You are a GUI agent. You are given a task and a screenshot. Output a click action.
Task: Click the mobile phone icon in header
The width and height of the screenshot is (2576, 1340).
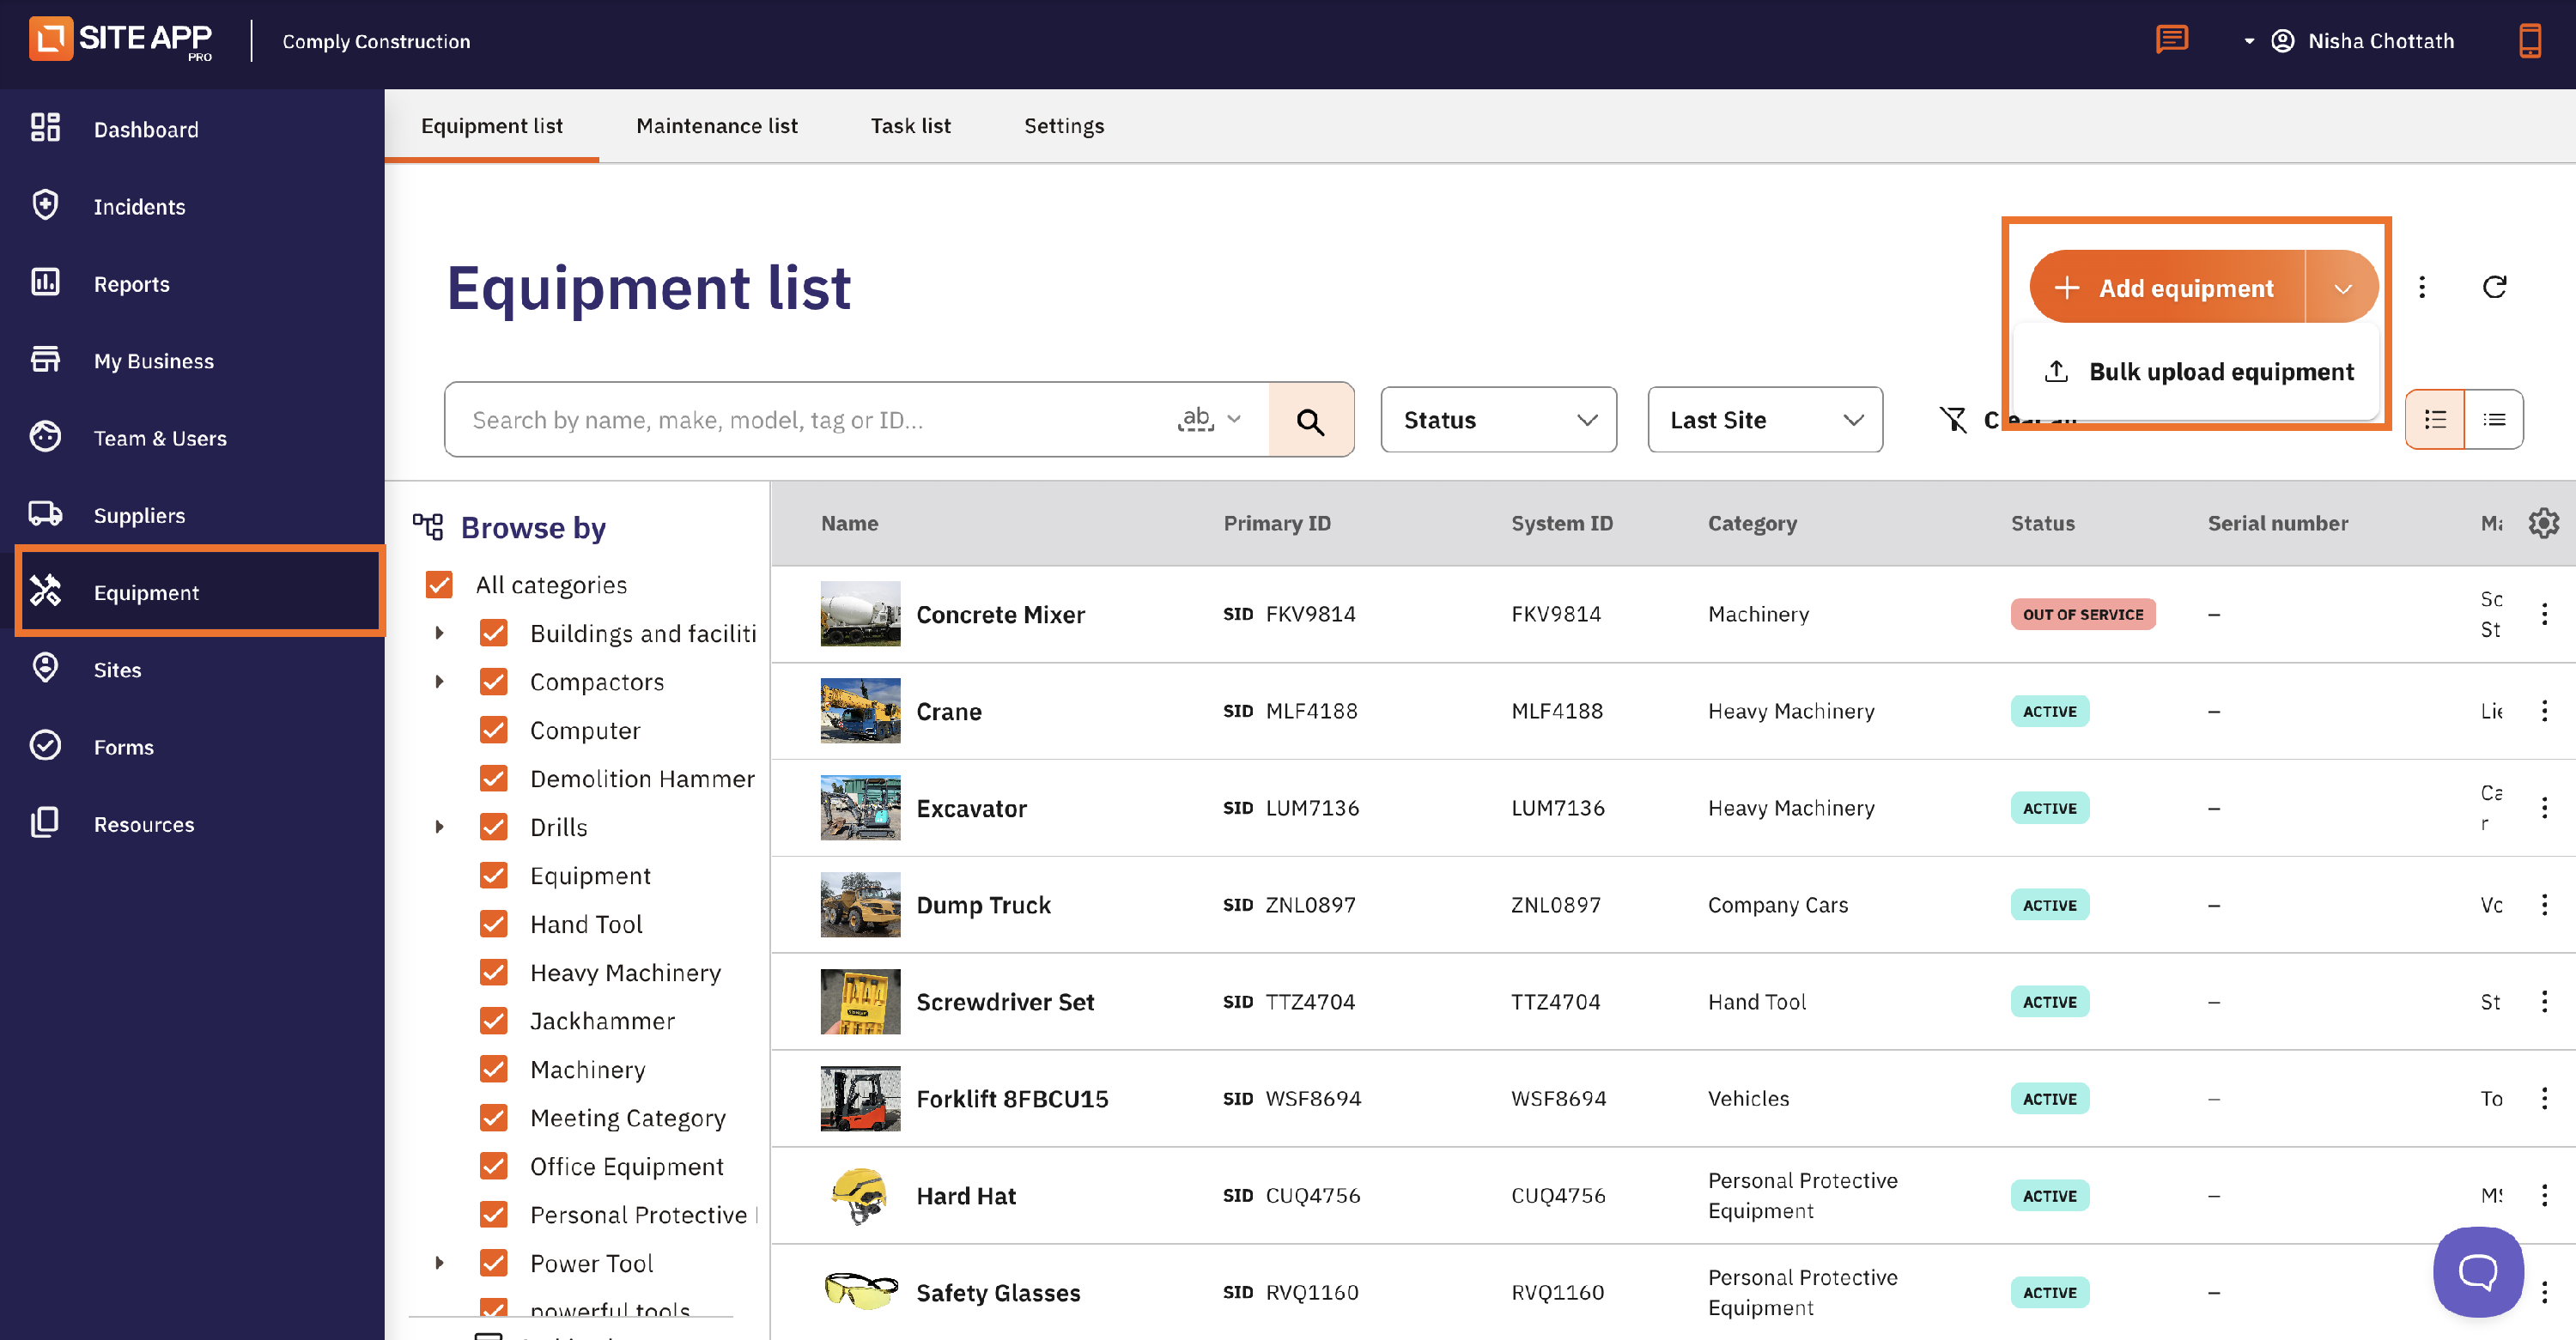[x=2529, y=40]
